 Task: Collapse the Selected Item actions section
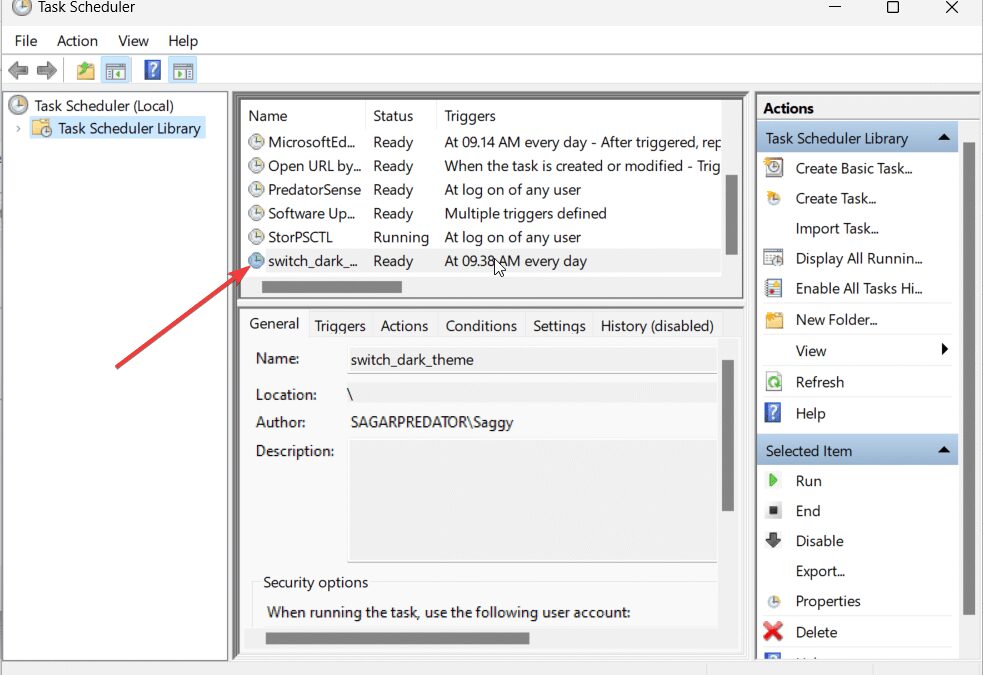[943, 451]
